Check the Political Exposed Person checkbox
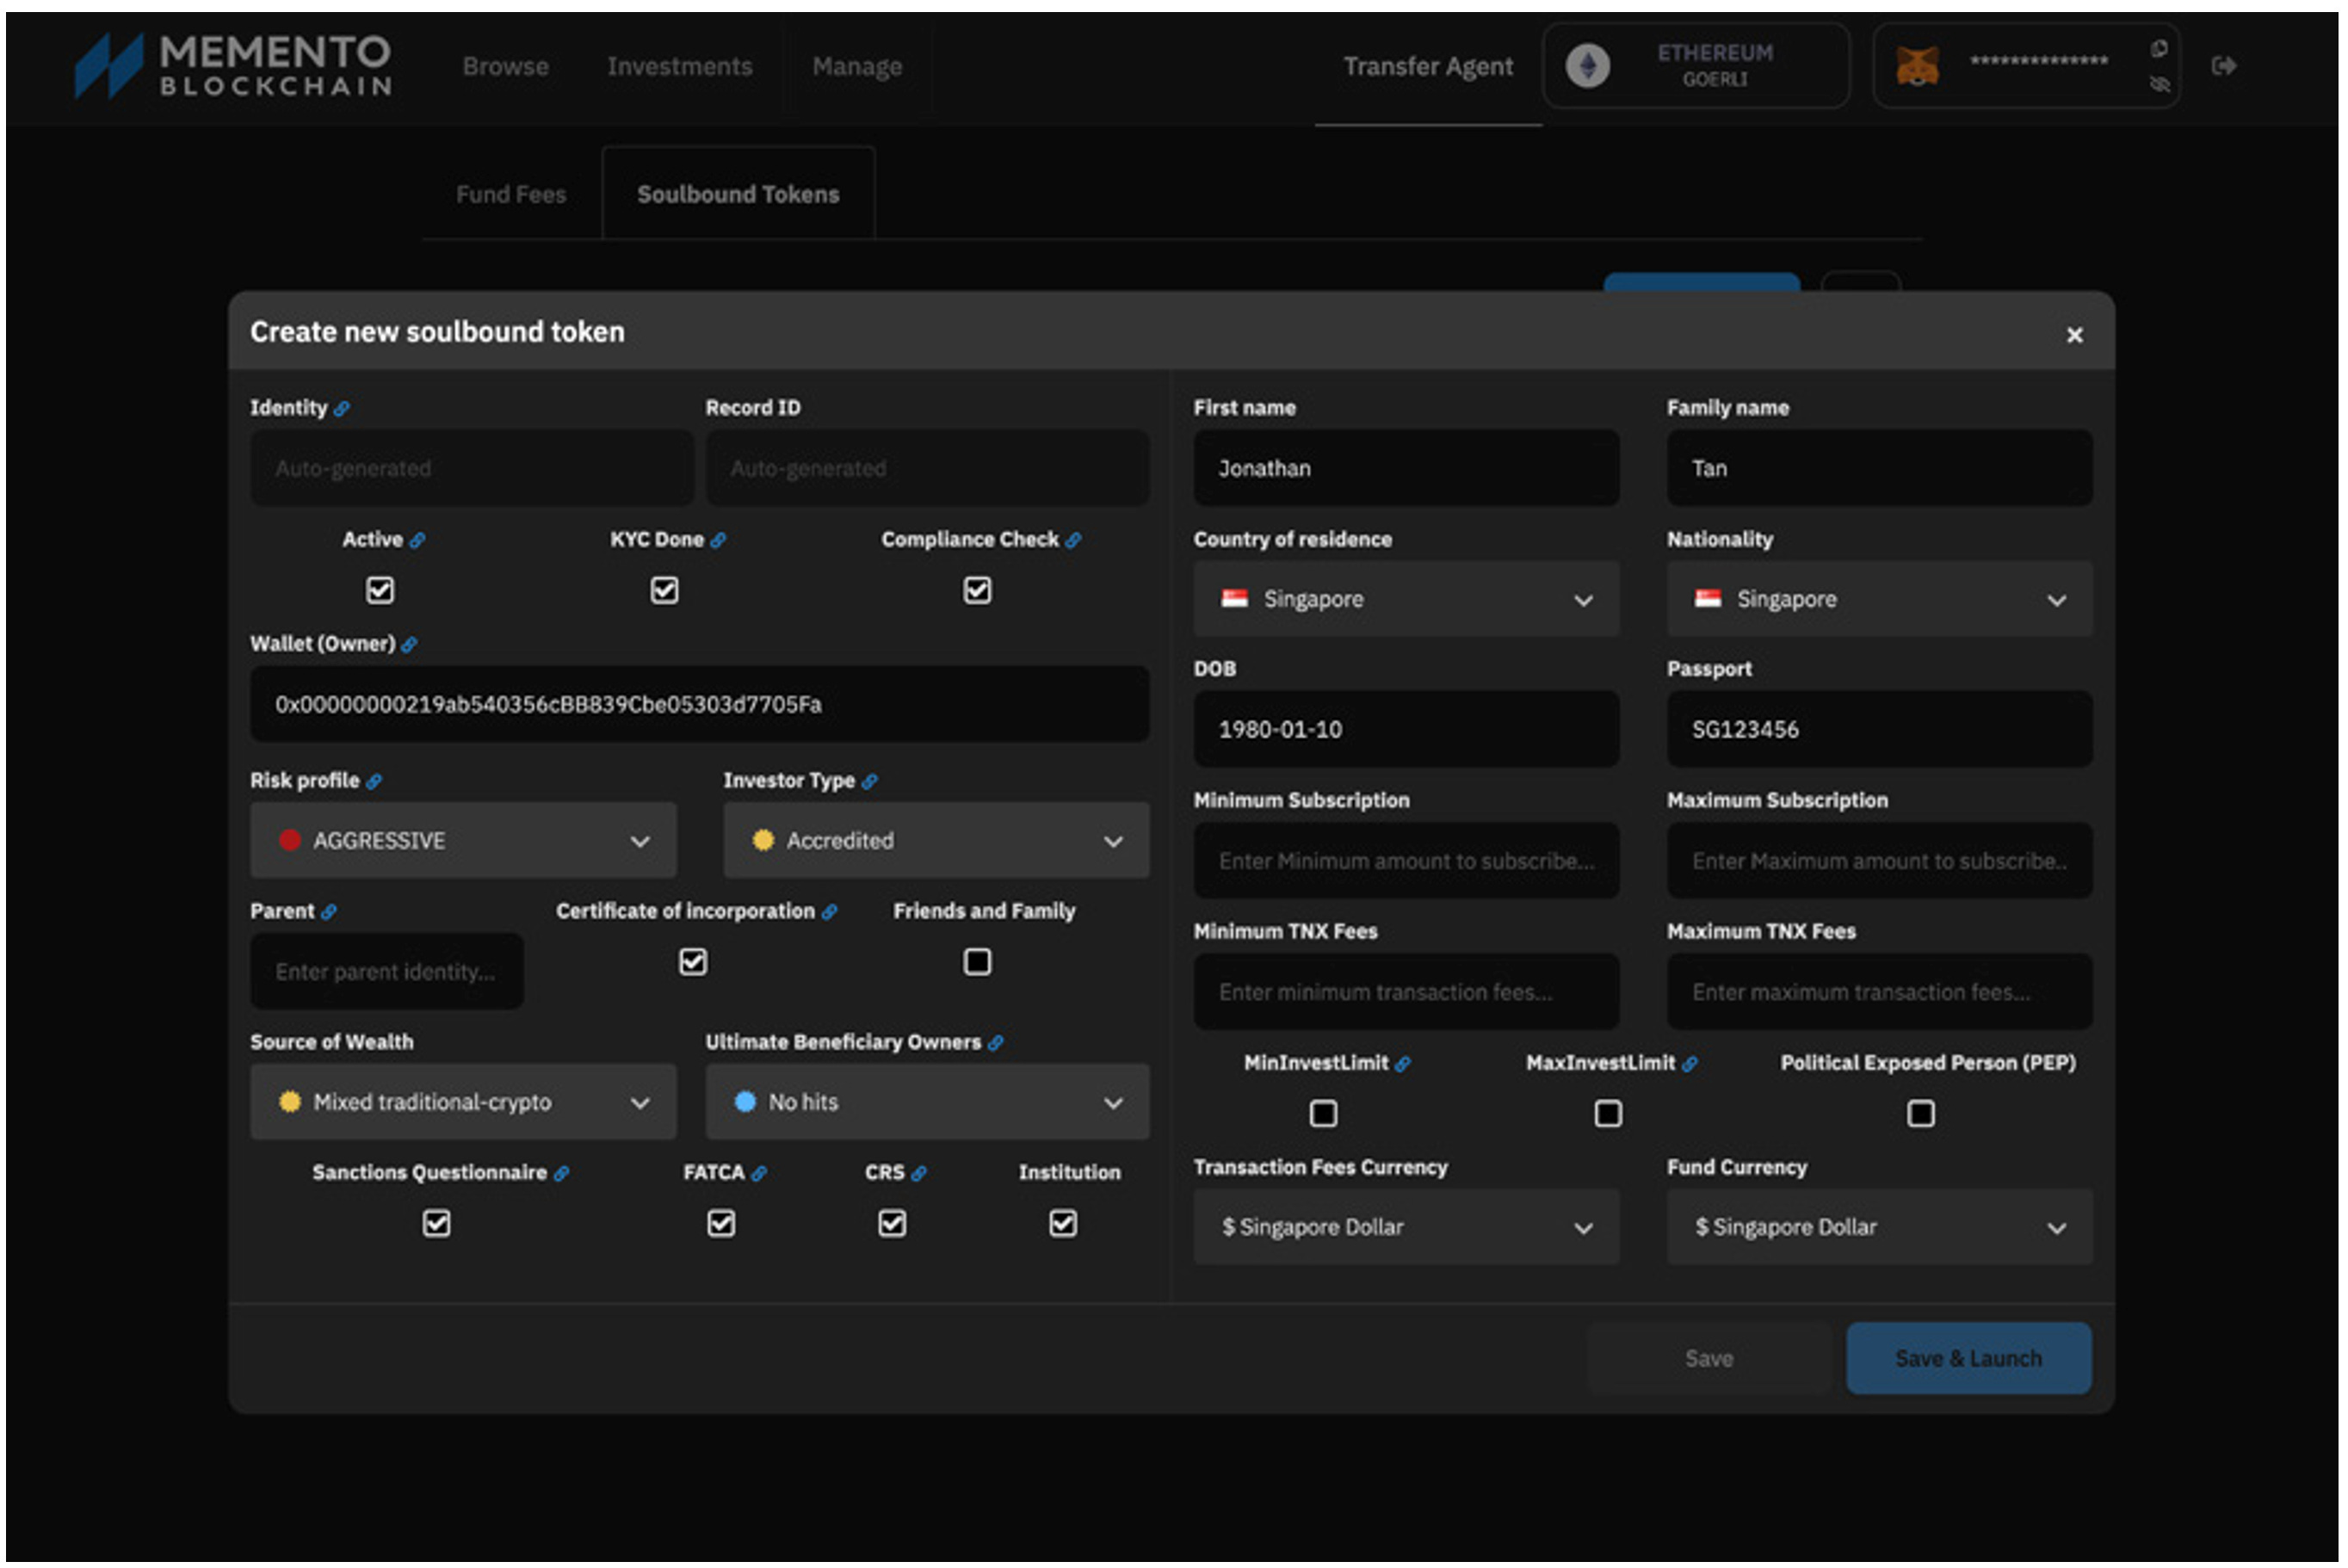Screen dimensions: 2348x1568 pyautogui.click(x=1920, y=1114)
